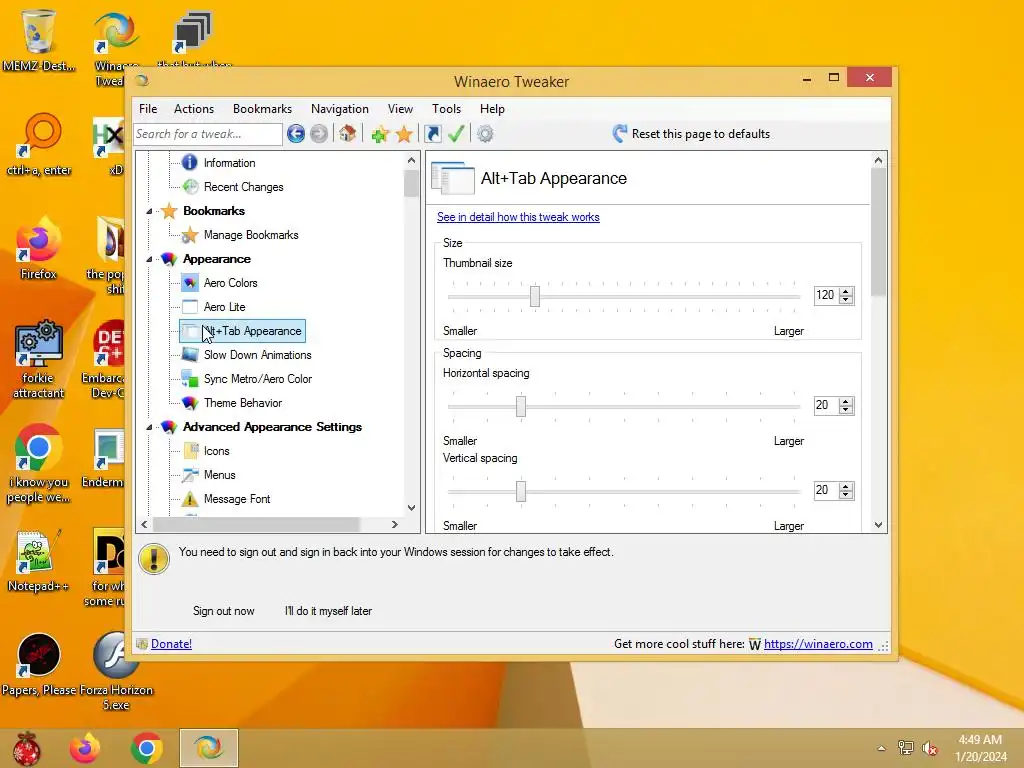The width and height of the screenshot is (1024, 768).
Task: Open the Tools menu
Action: pyautogui.click(x=446, y=109)
